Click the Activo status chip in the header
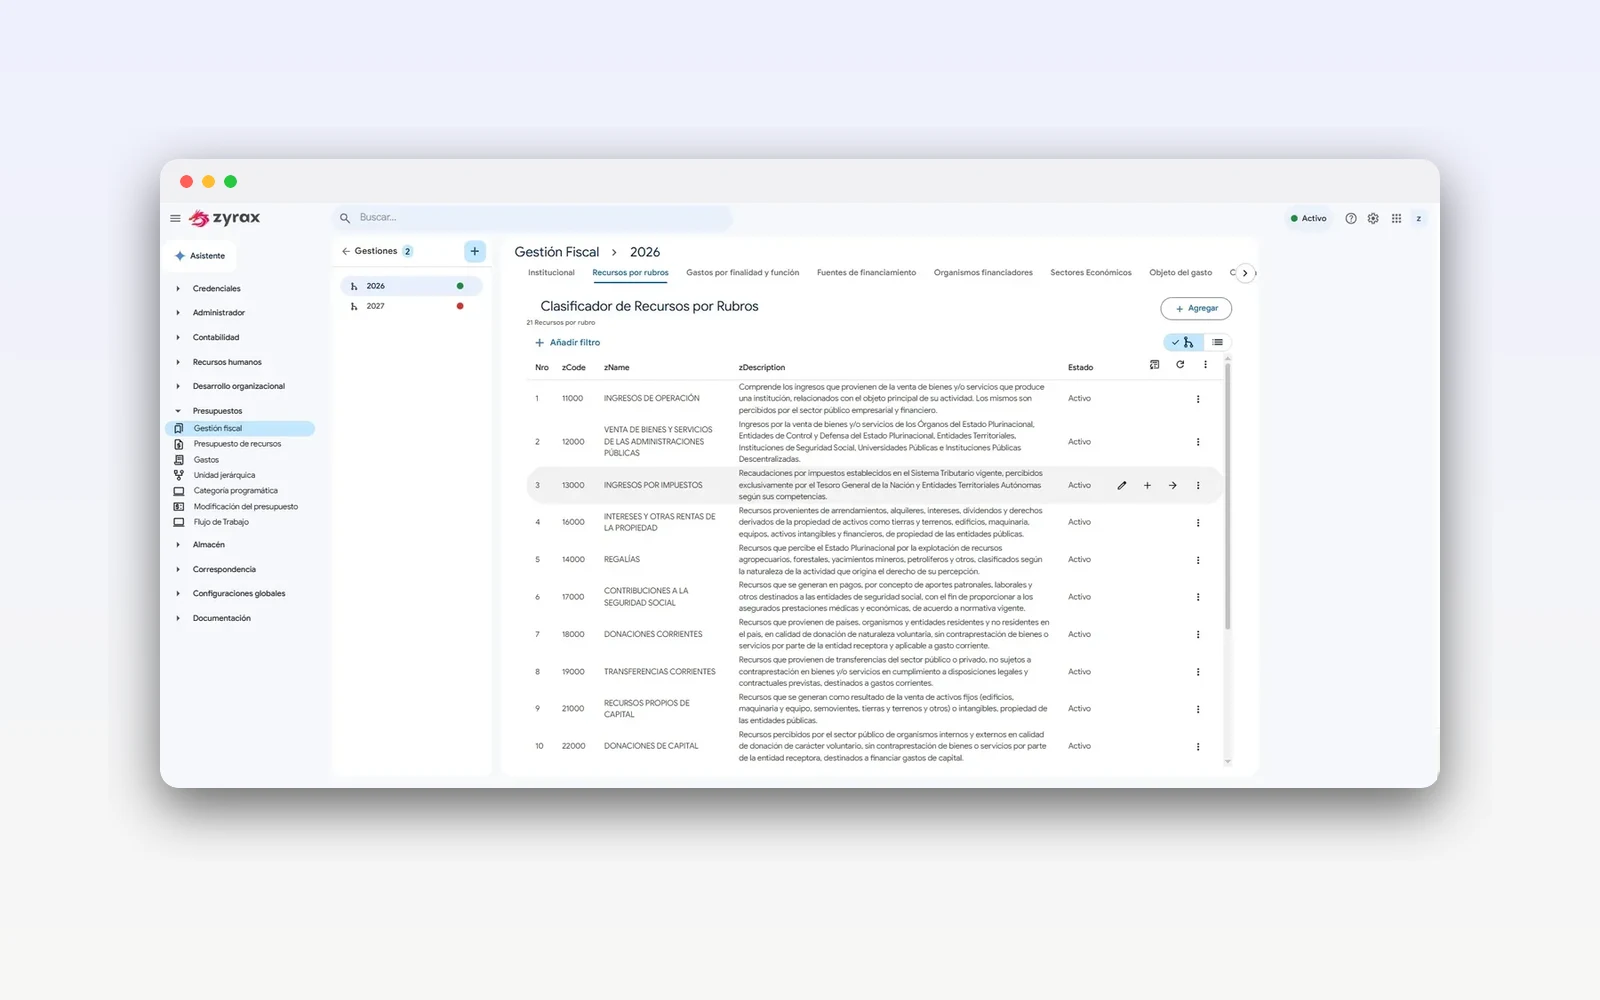Image resolution: width=1600 pixels, height=1000 pixels. click(x=1308, y=218)
